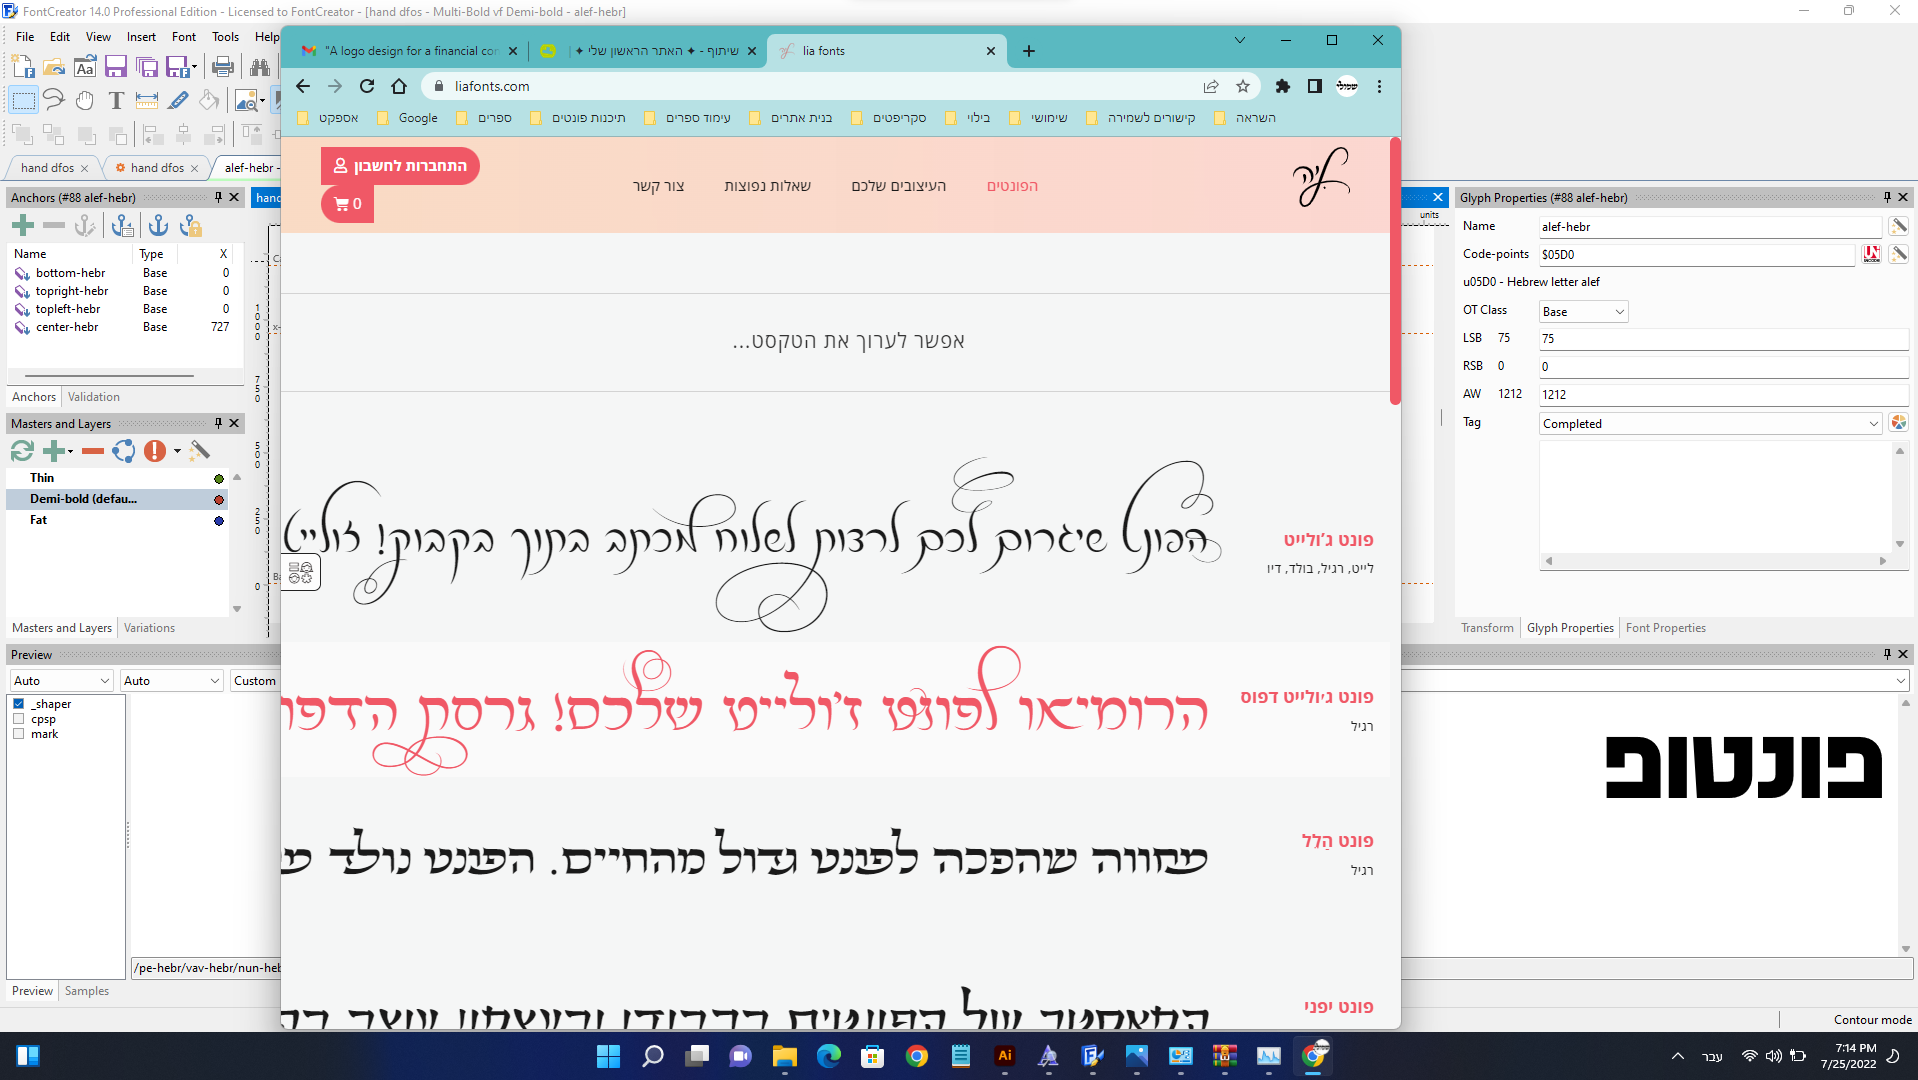Enable the mark feature checkbox
1918x1080 pixels.
click(18, 734)
